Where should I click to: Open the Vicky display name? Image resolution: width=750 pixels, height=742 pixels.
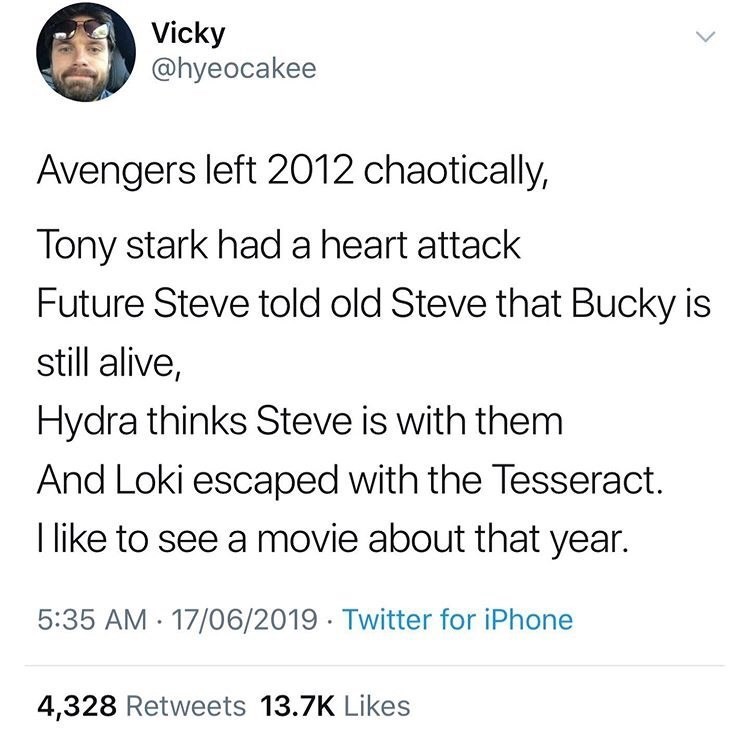click(189, 33)
